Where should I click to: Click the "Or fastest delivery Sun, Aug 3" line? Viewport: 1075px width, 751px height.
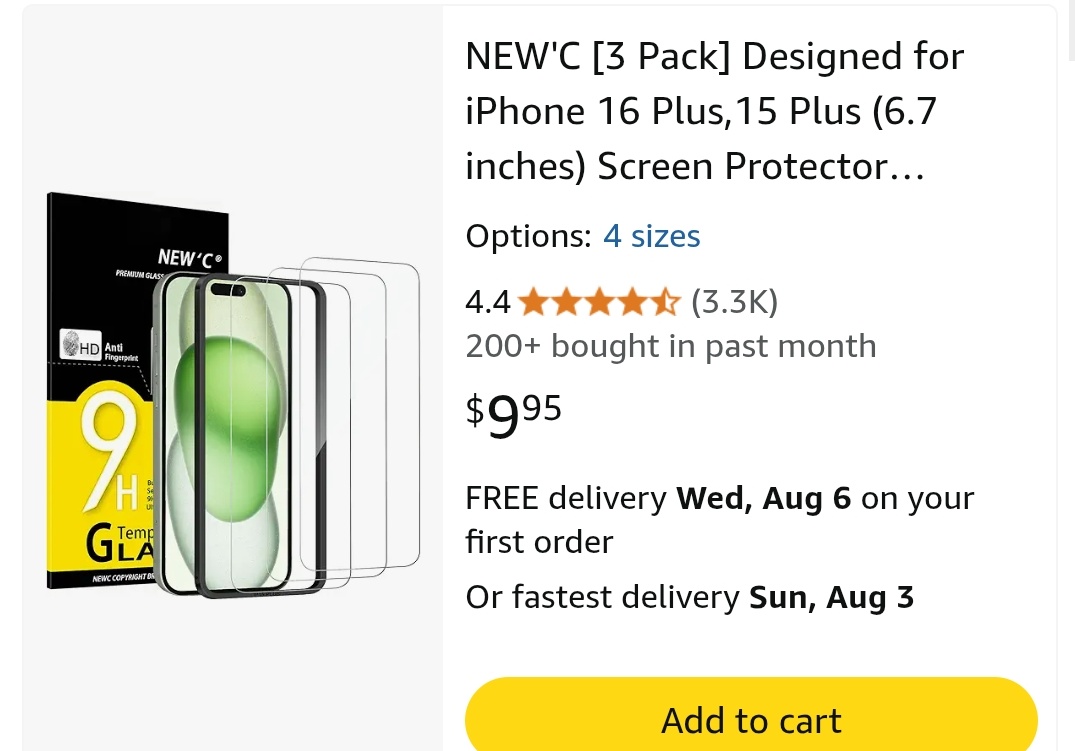click(x=690, y=597)
